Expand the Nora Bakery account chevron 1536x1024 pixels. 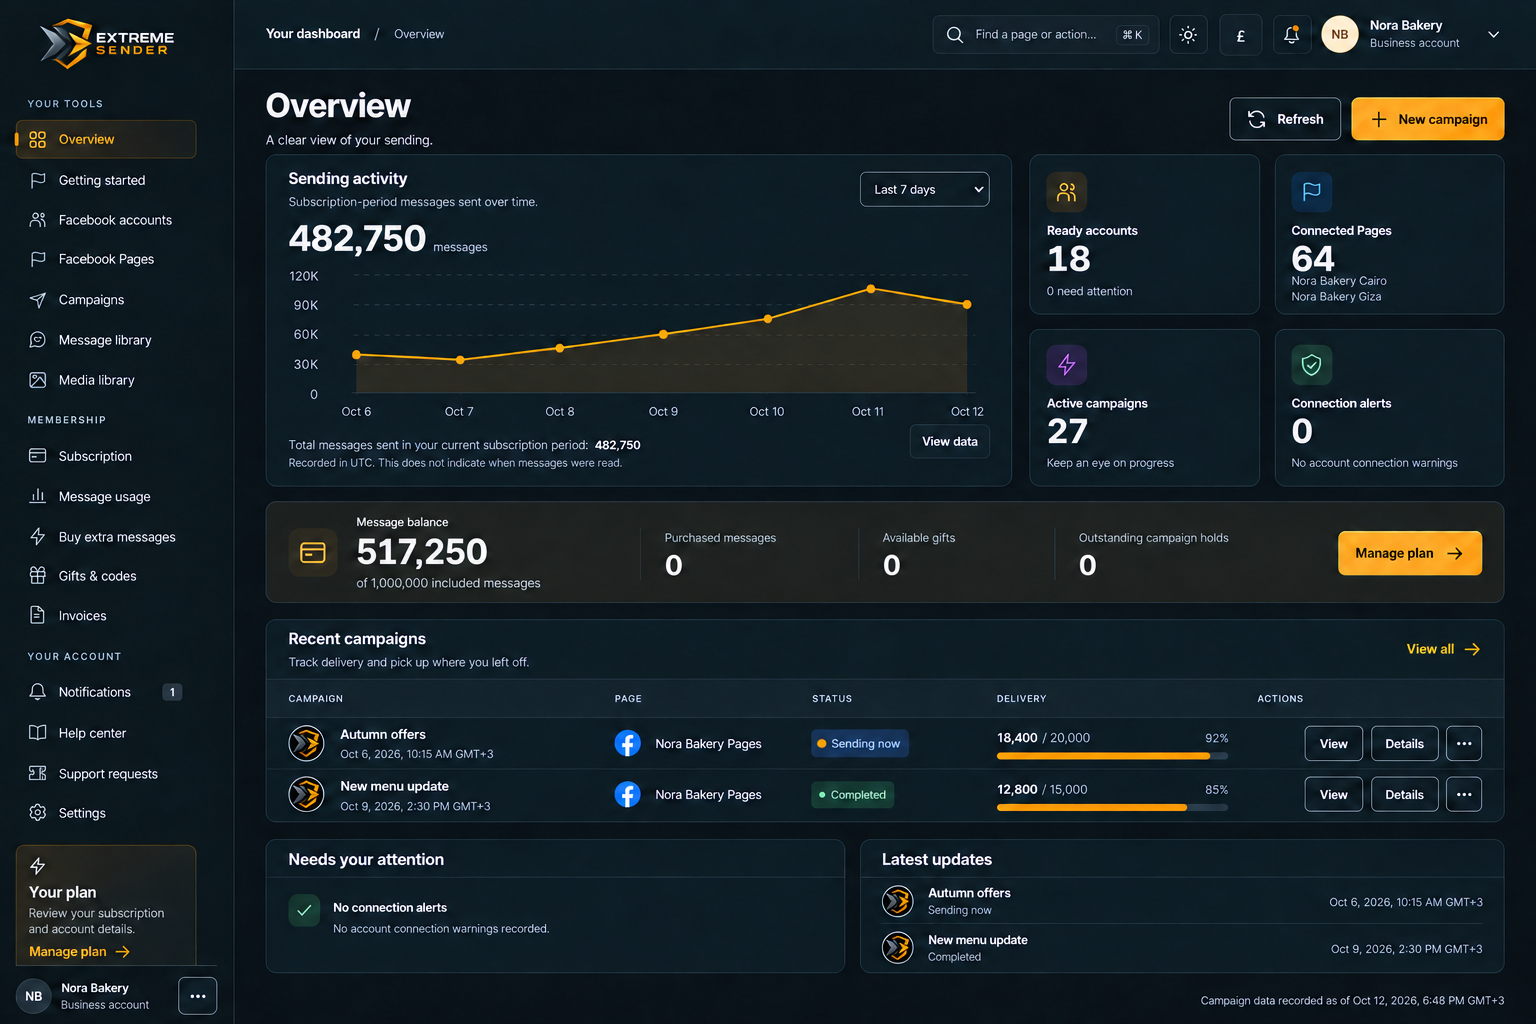[1493, 35]
